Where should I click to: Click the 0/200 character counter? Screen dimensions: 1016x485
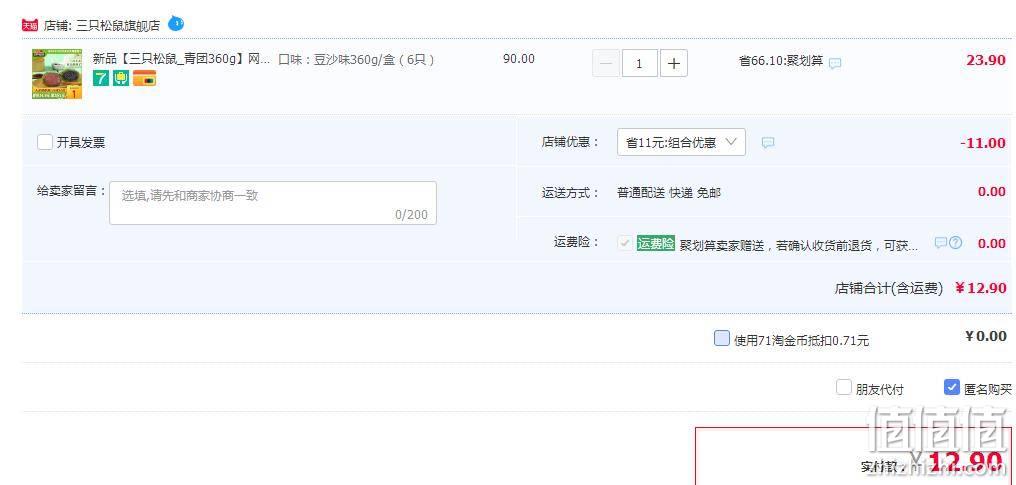[411, 214]
